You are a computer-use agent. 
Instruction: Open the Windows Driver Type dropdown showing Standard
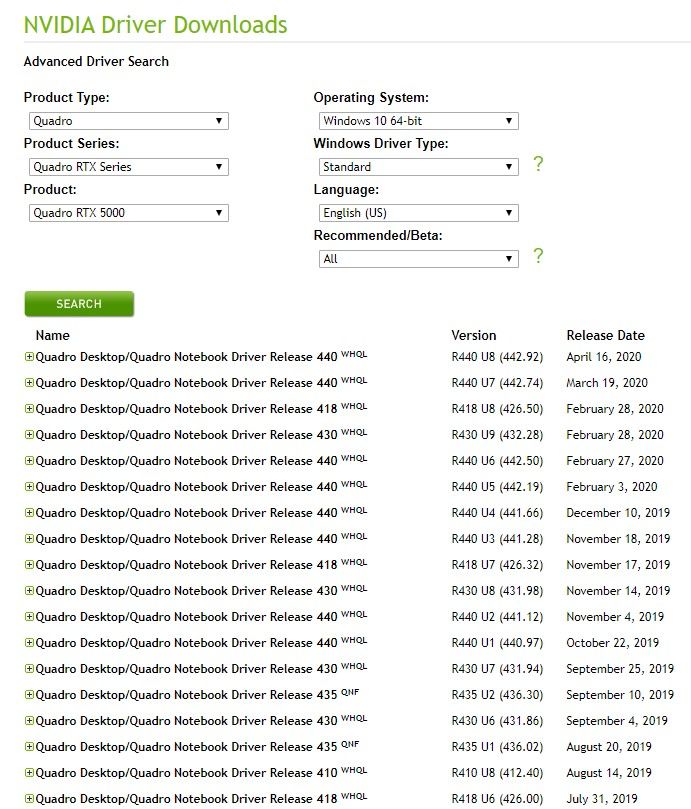click(x=419, y=167)
